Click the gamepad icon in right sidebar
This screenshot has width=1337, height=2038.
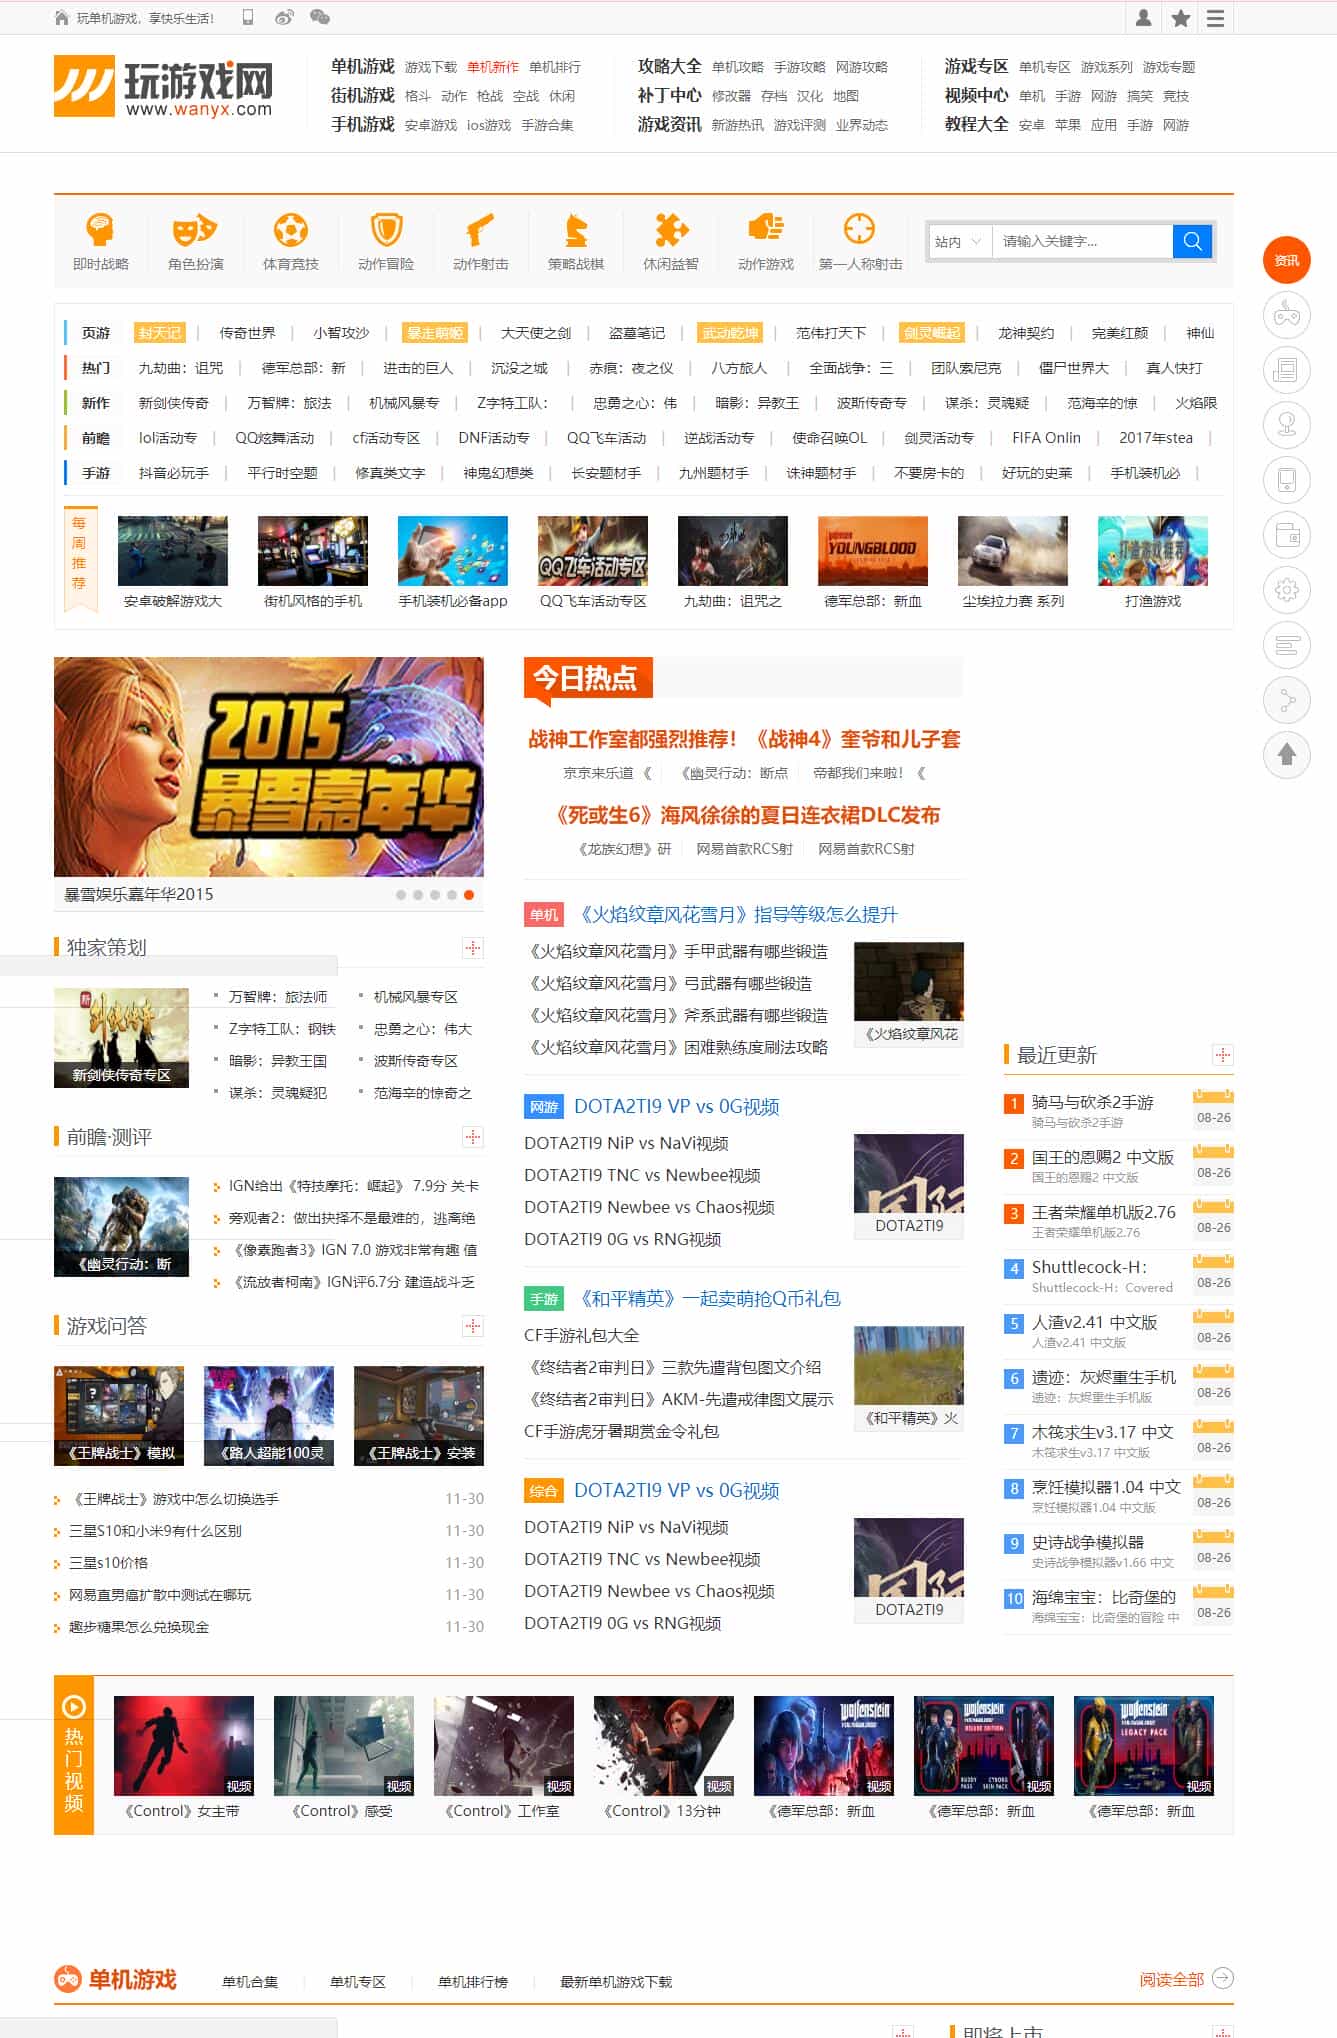(x=1287, y=316)
